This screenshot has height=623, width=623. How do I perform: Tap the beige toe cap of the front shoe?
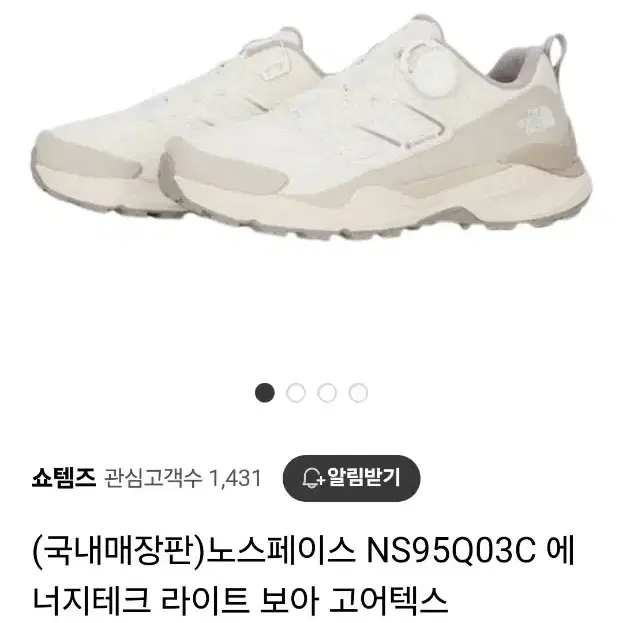pos(222,172)
